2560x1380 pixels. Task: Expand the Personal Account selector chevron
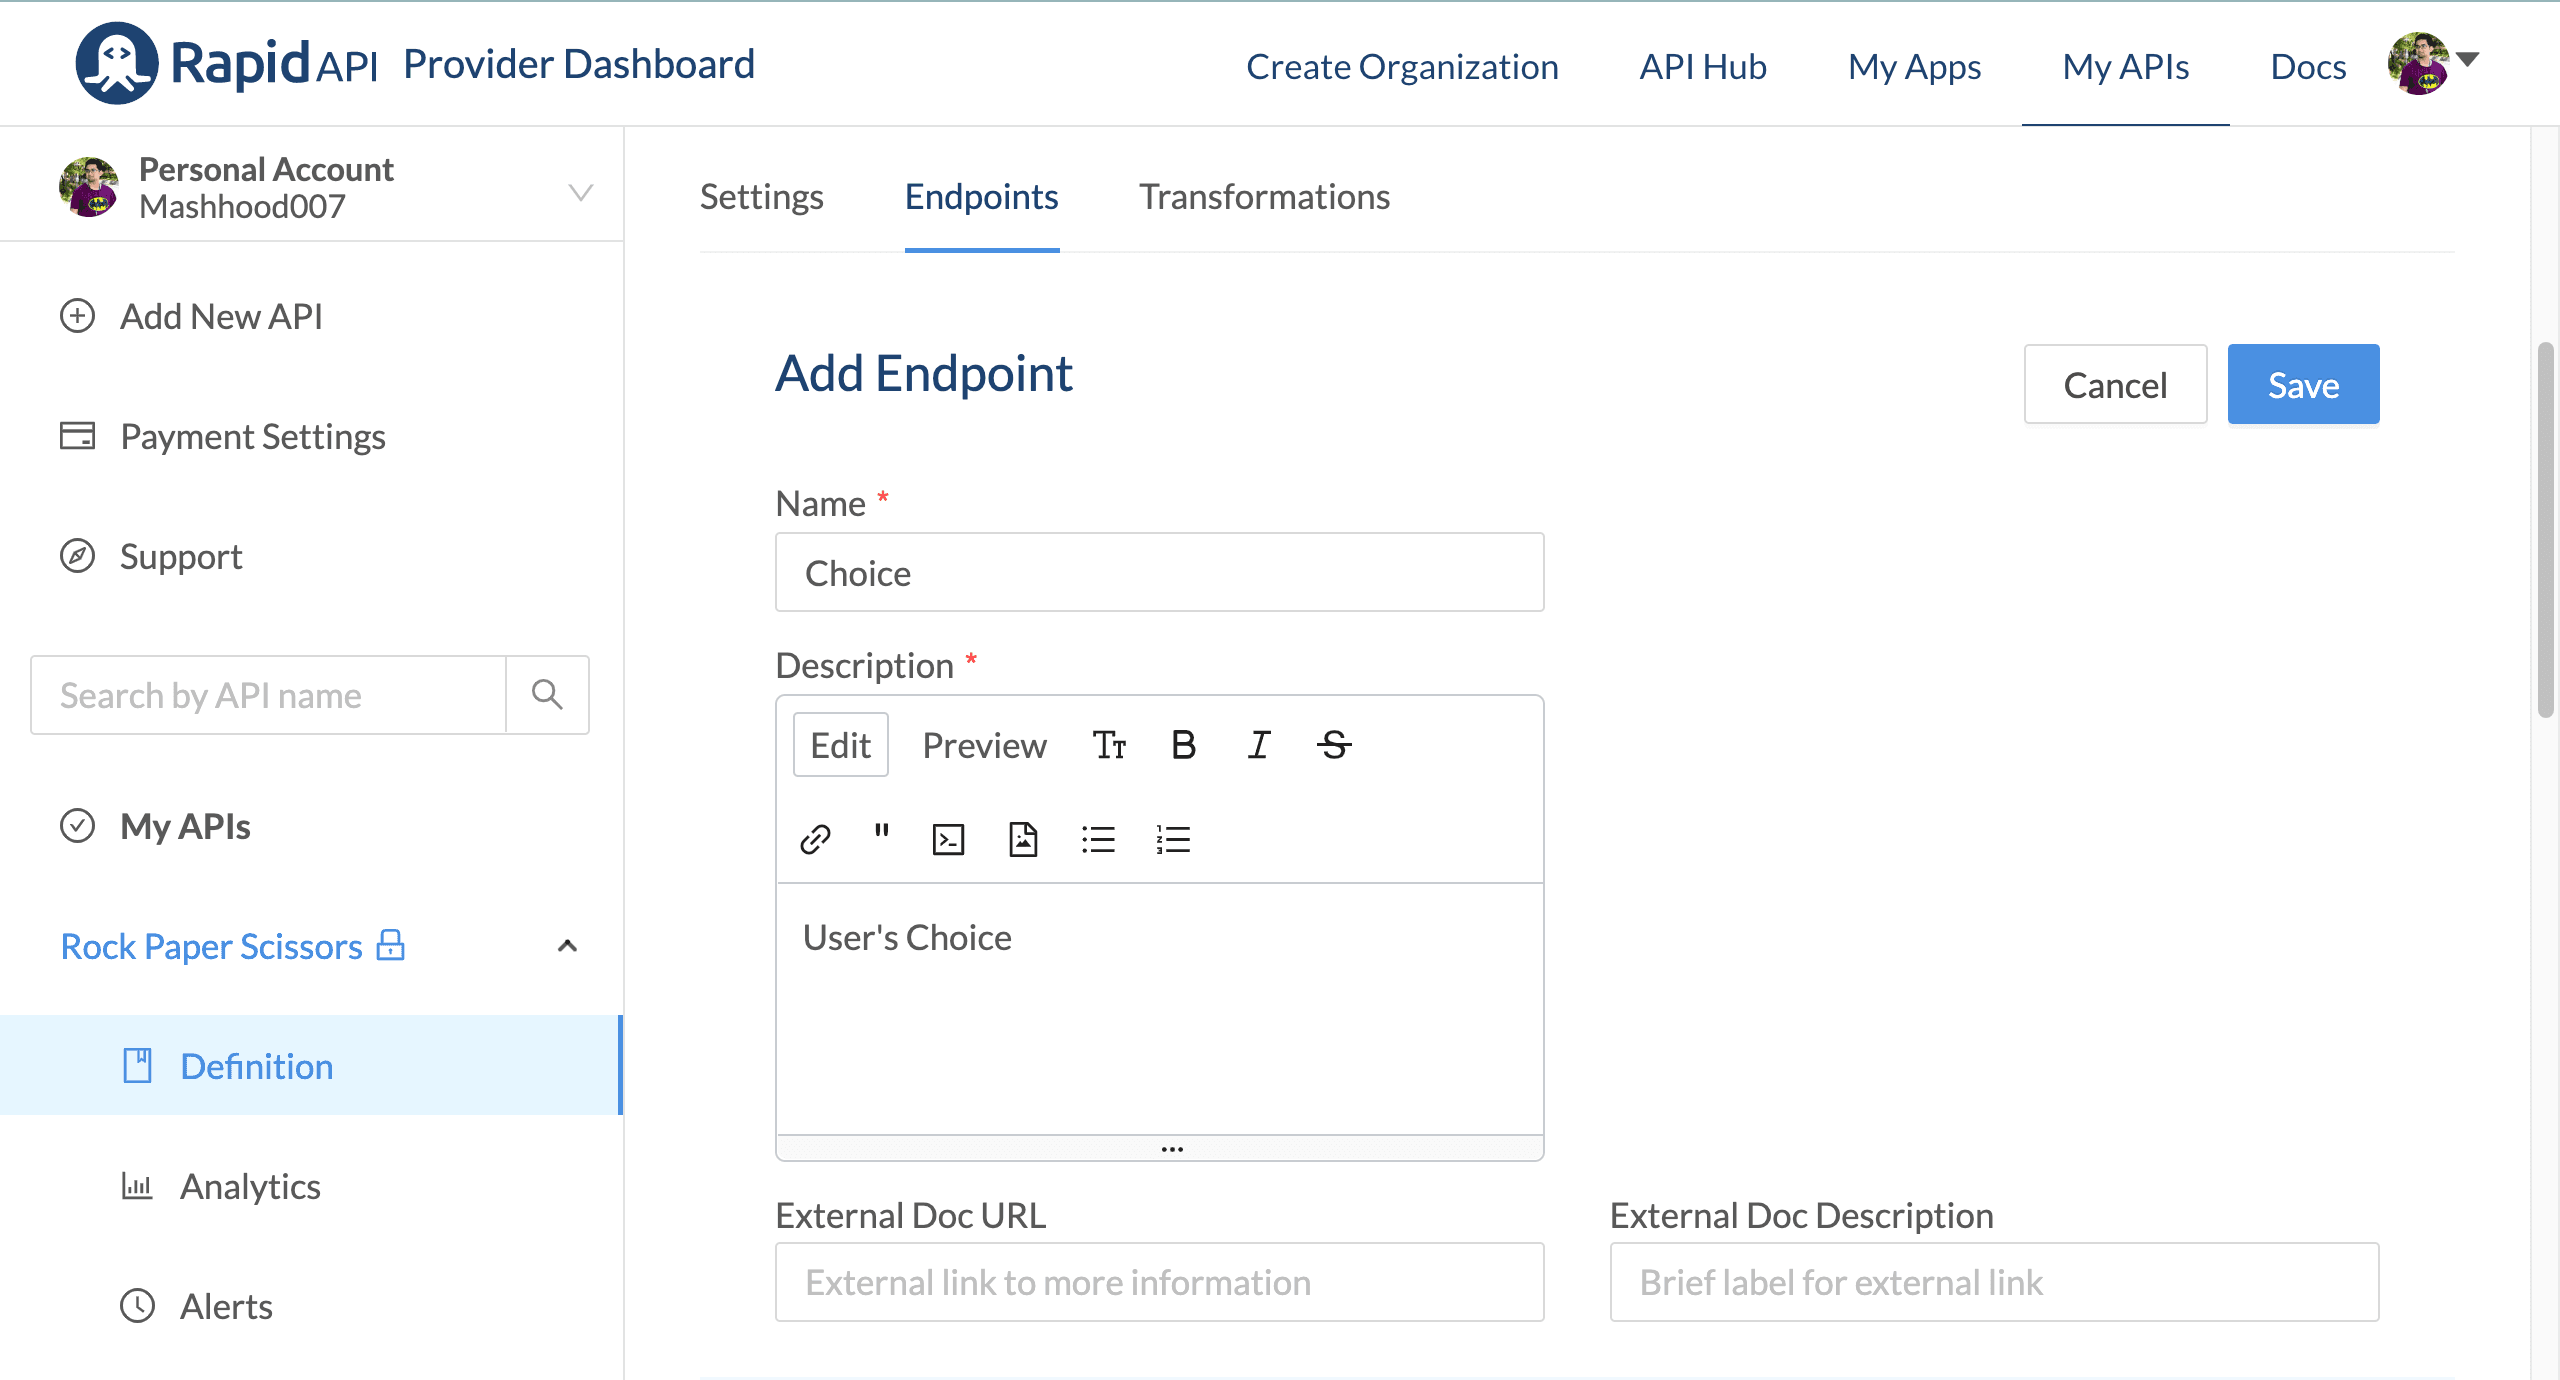pyautogui.click(x=581, y=192)
